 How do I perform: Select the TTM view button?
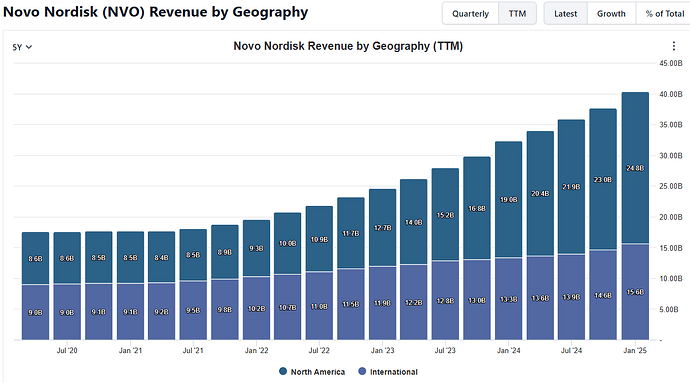[518, 14]
